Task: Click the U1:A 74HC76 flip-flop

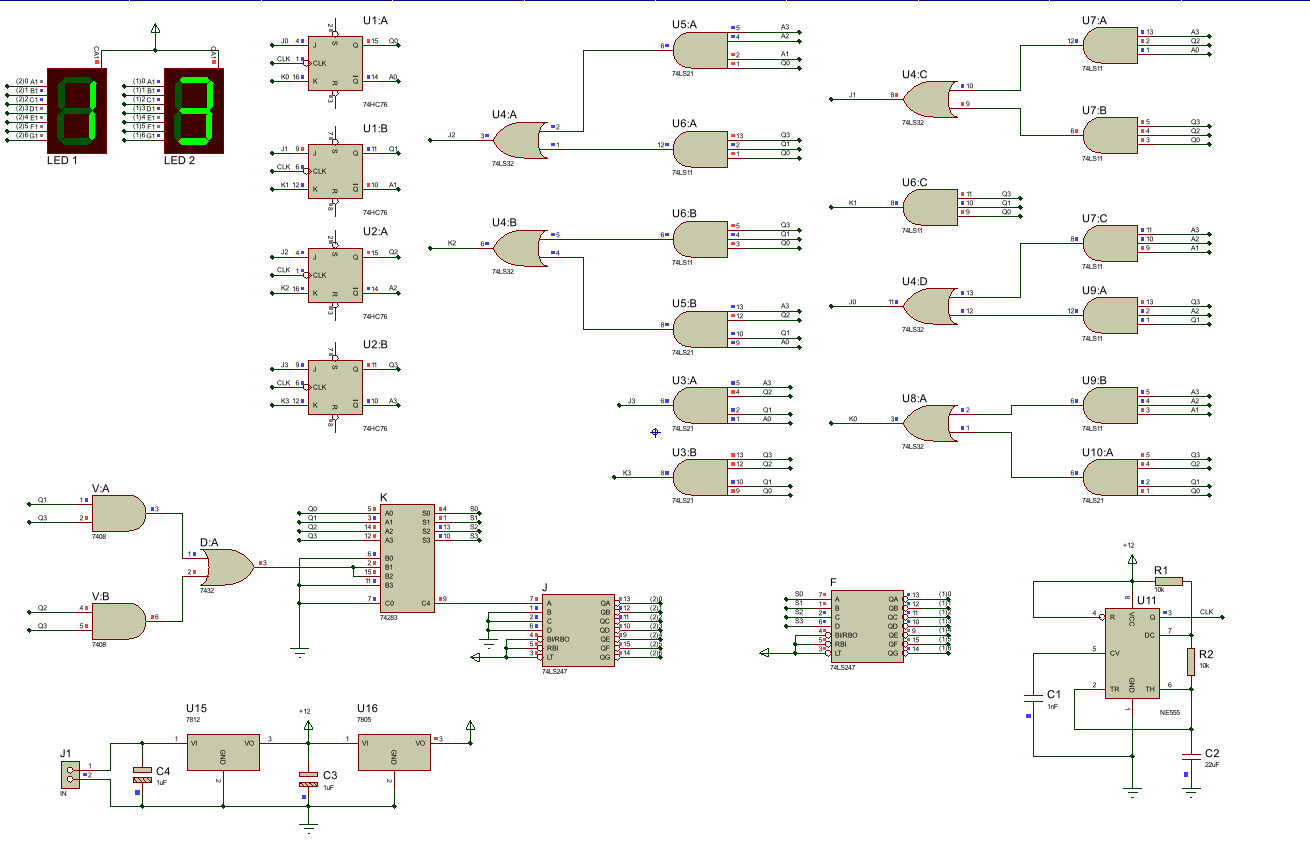Action: point(334,60)
